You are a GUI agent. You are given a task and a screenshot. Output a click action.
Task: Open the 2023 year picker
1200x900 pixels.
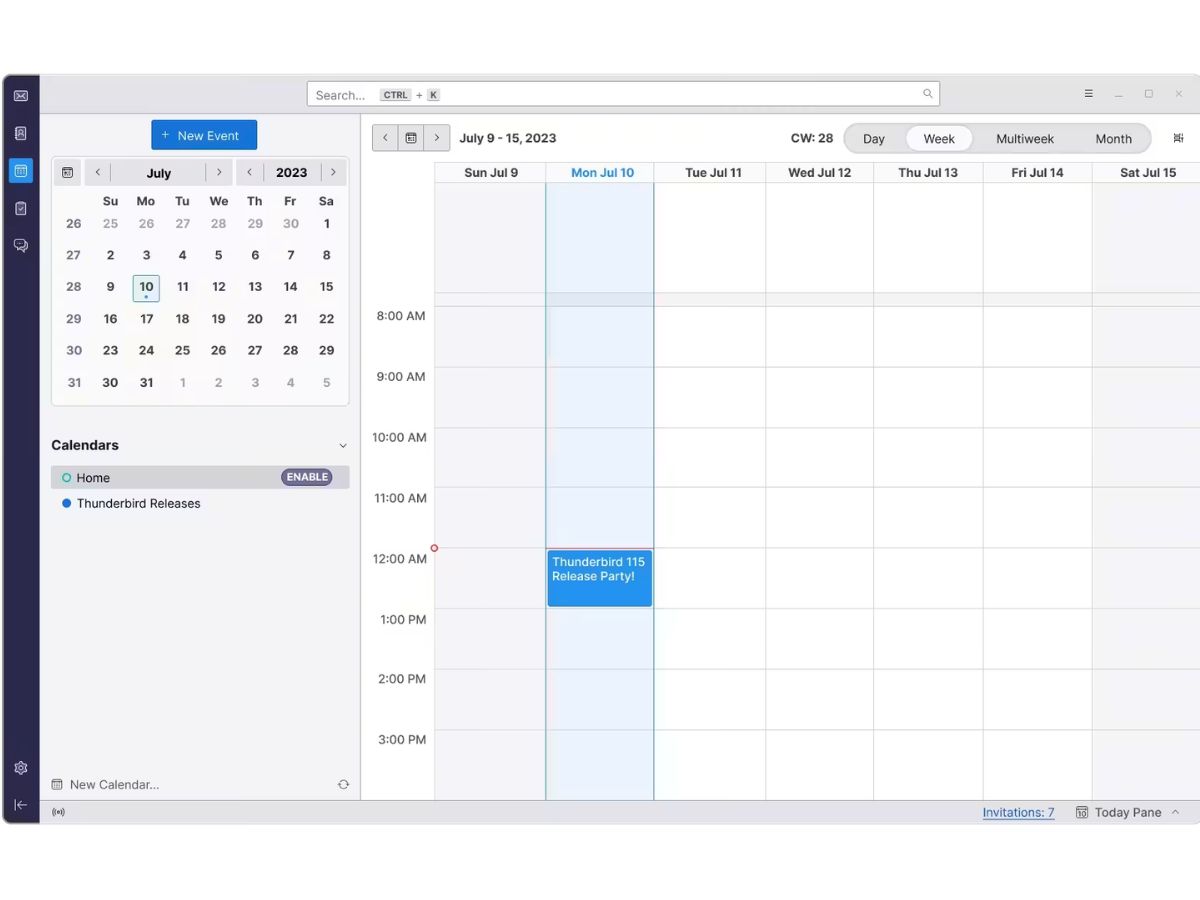292,173
